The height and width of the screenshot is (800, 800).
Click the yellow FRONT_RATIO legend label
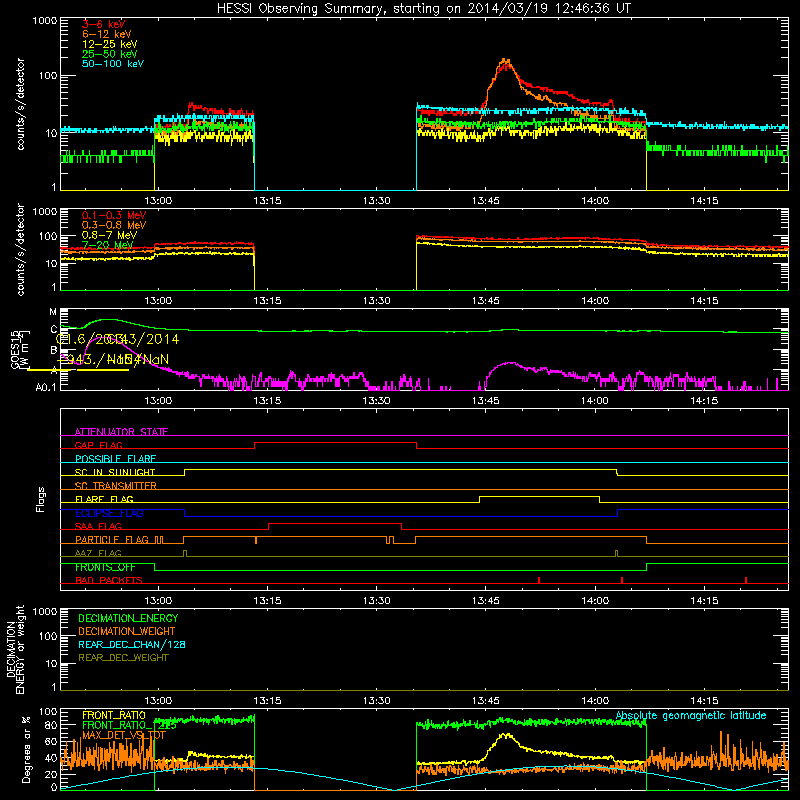114,715
